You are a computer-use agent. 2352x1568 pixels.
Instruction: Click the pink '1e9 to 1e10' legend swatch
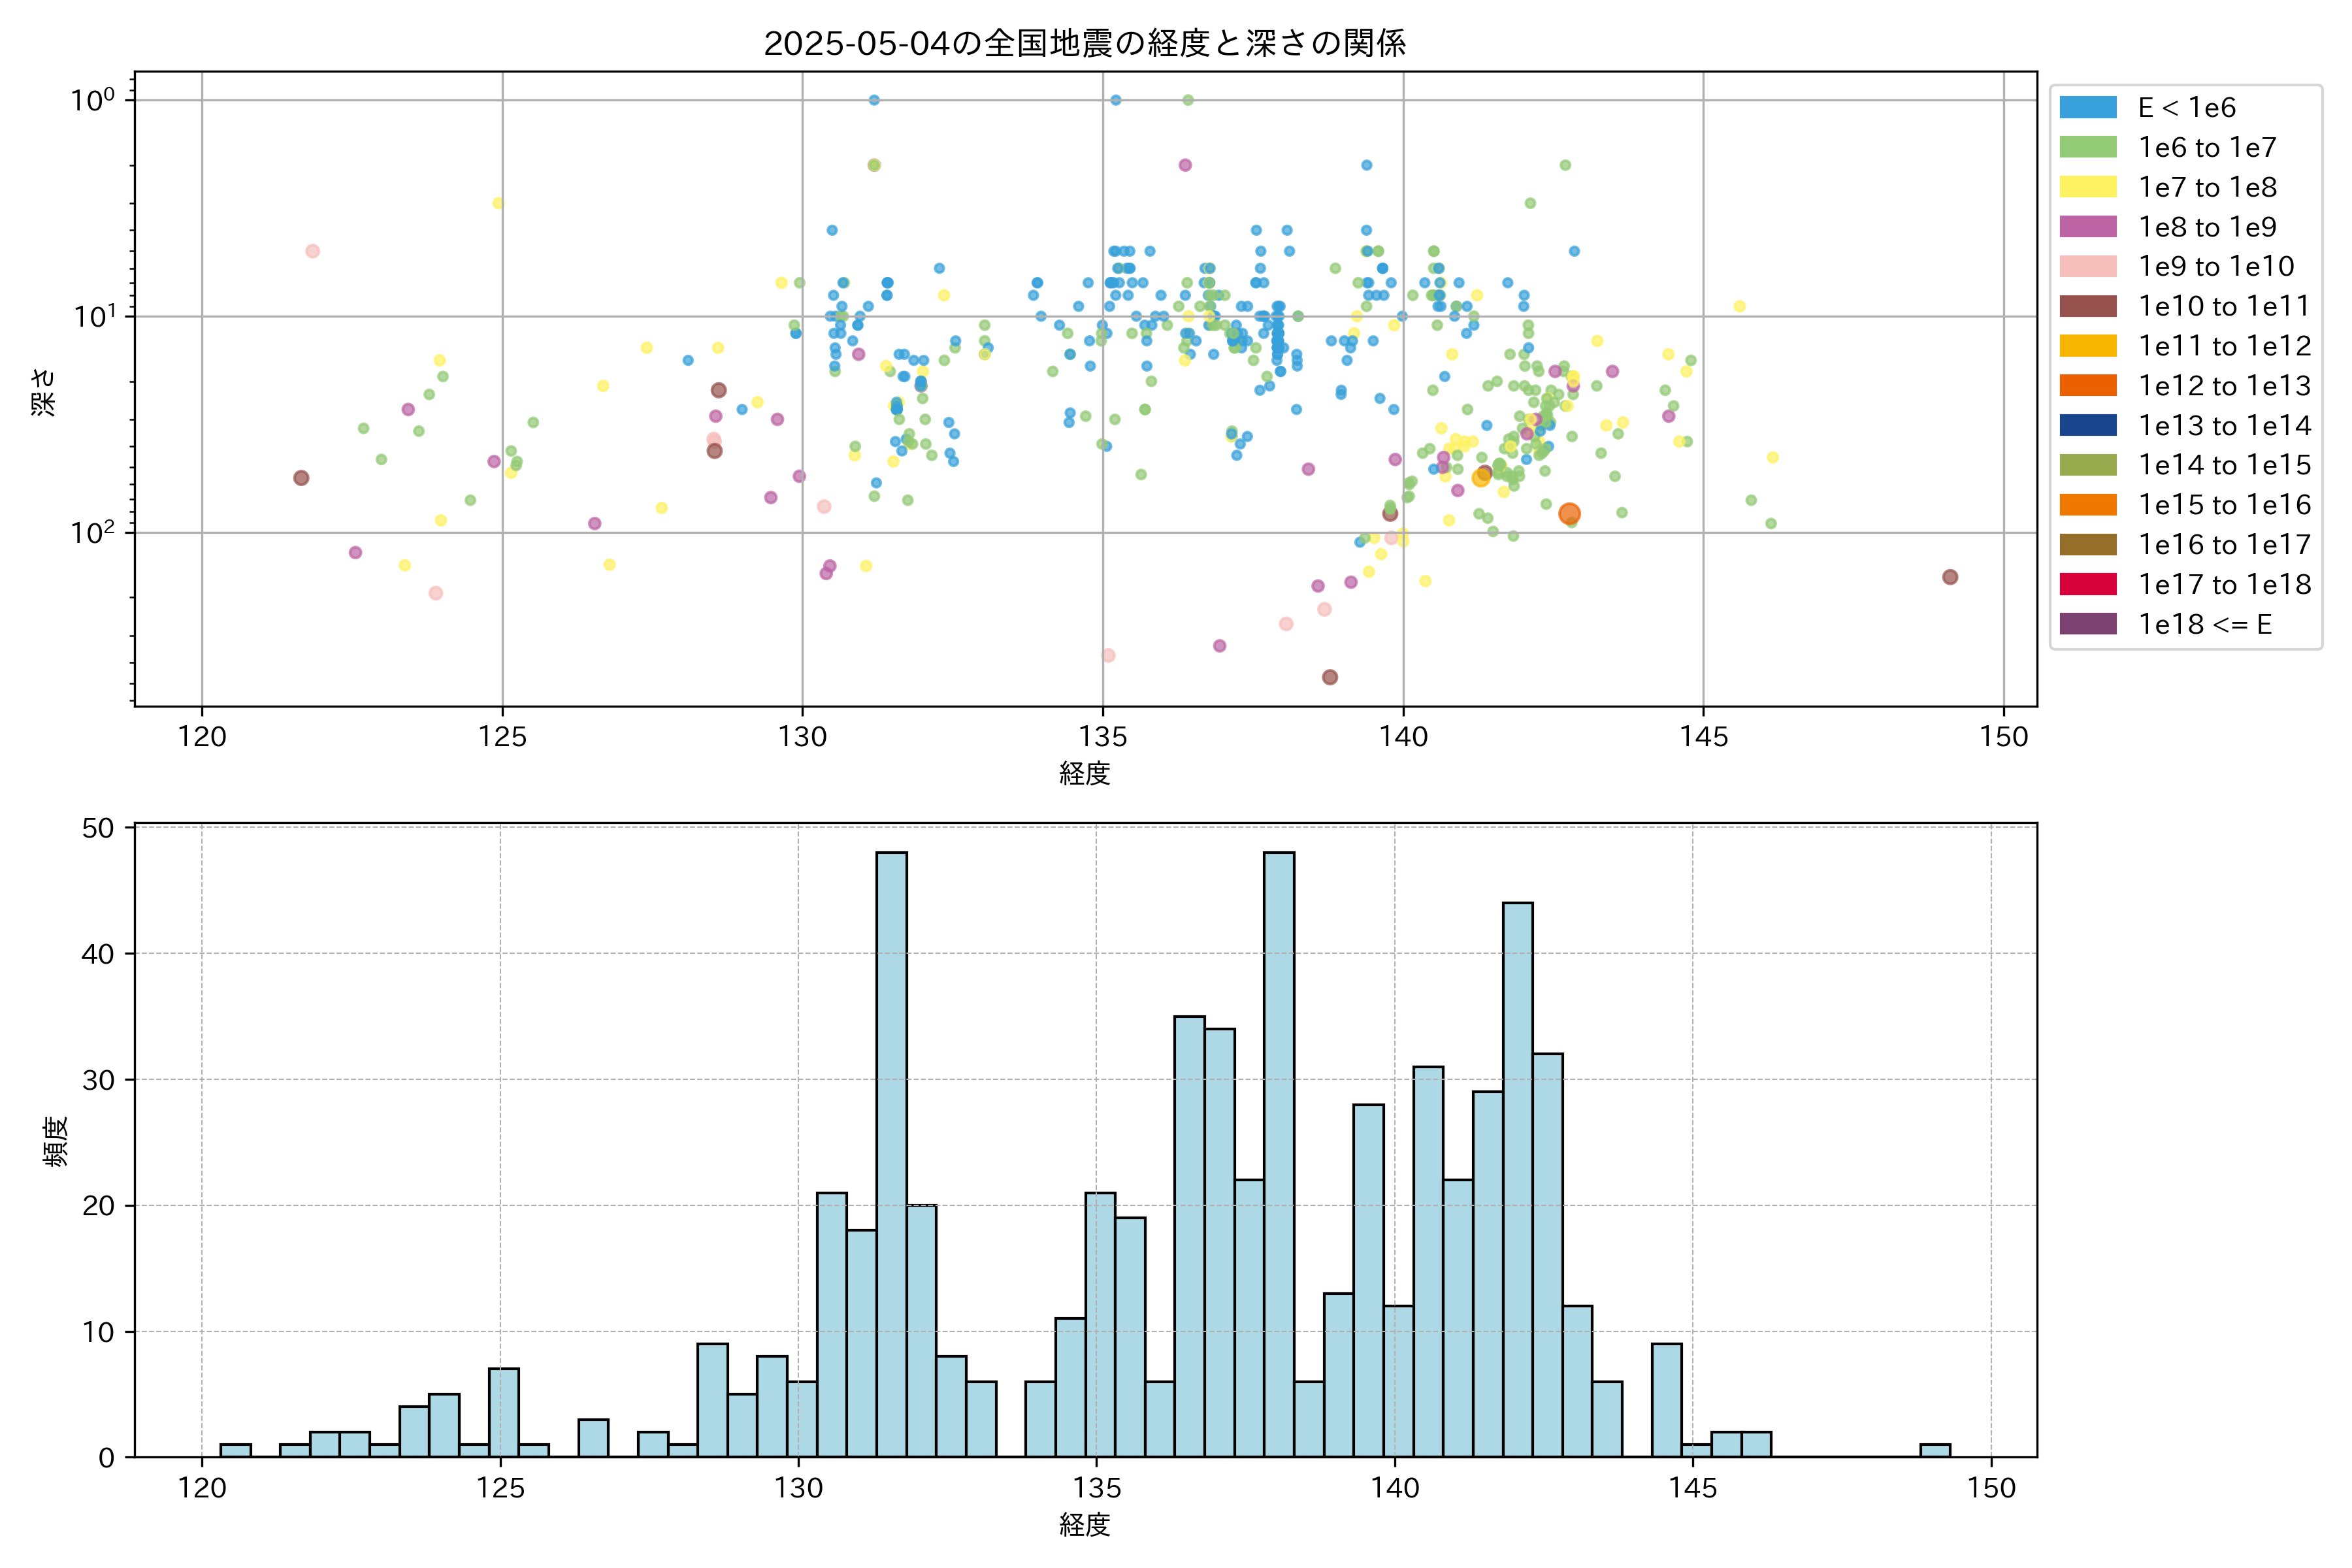[2087, 266]
